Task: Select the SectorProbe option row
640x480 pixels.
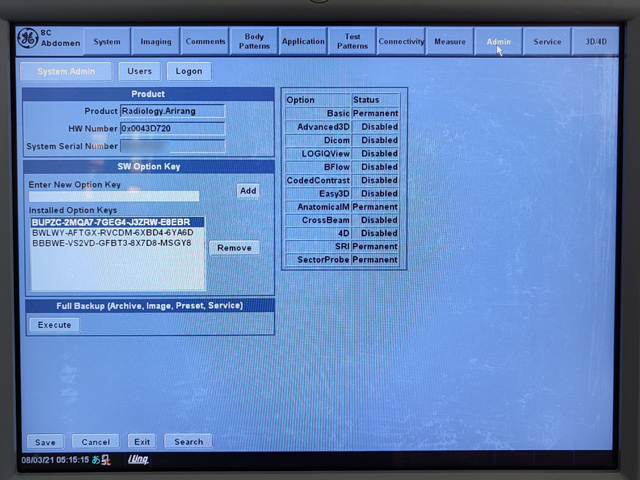Action: point(342,260)
